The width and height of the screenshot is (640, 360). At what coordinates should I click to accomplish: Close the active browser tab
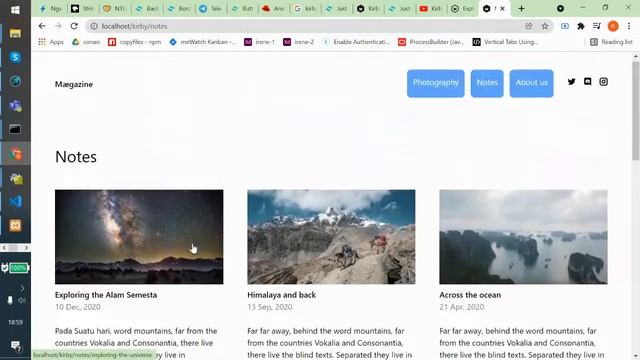click(x=502, y=9)
